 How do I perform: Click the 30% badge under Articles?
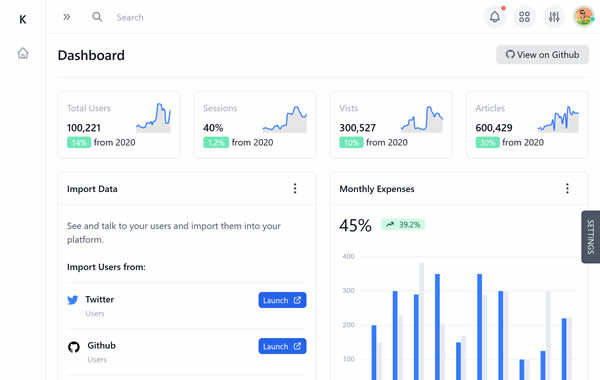click(488, 143)
